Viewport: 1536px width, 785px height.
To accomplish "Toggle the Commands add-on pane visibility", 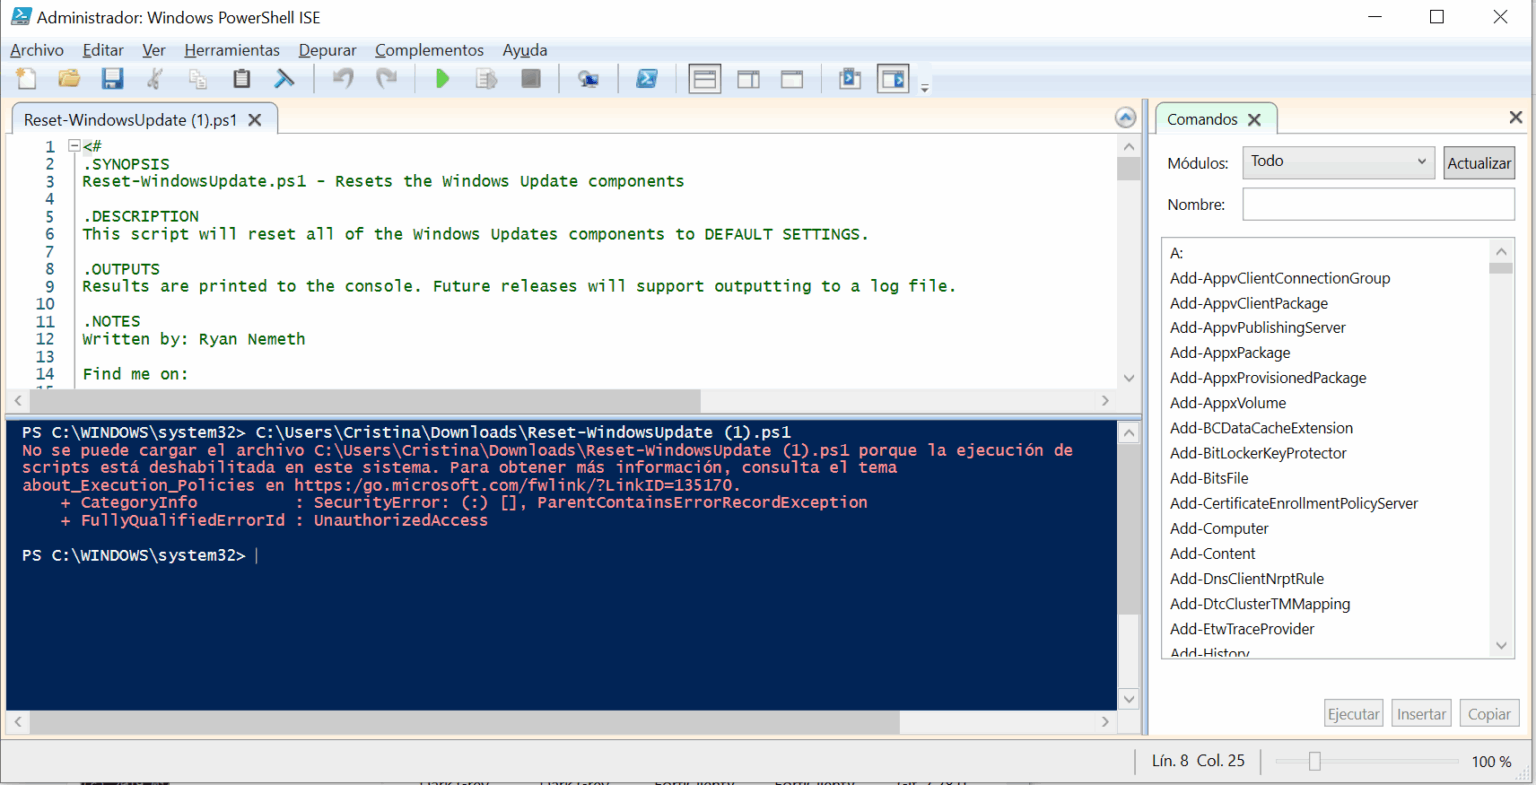I will [x=892, y=79].
